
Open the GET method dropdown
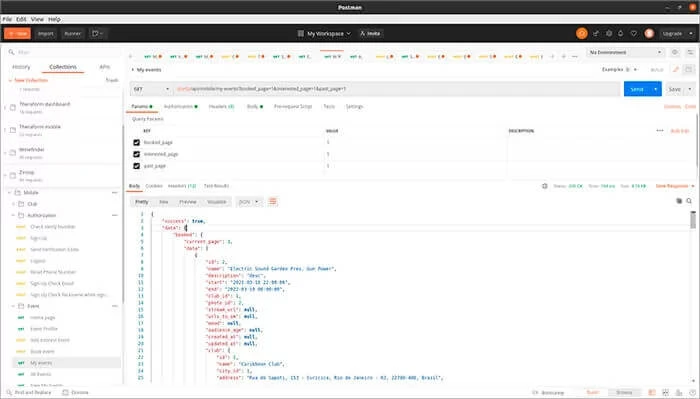click(x=151, y=89)
